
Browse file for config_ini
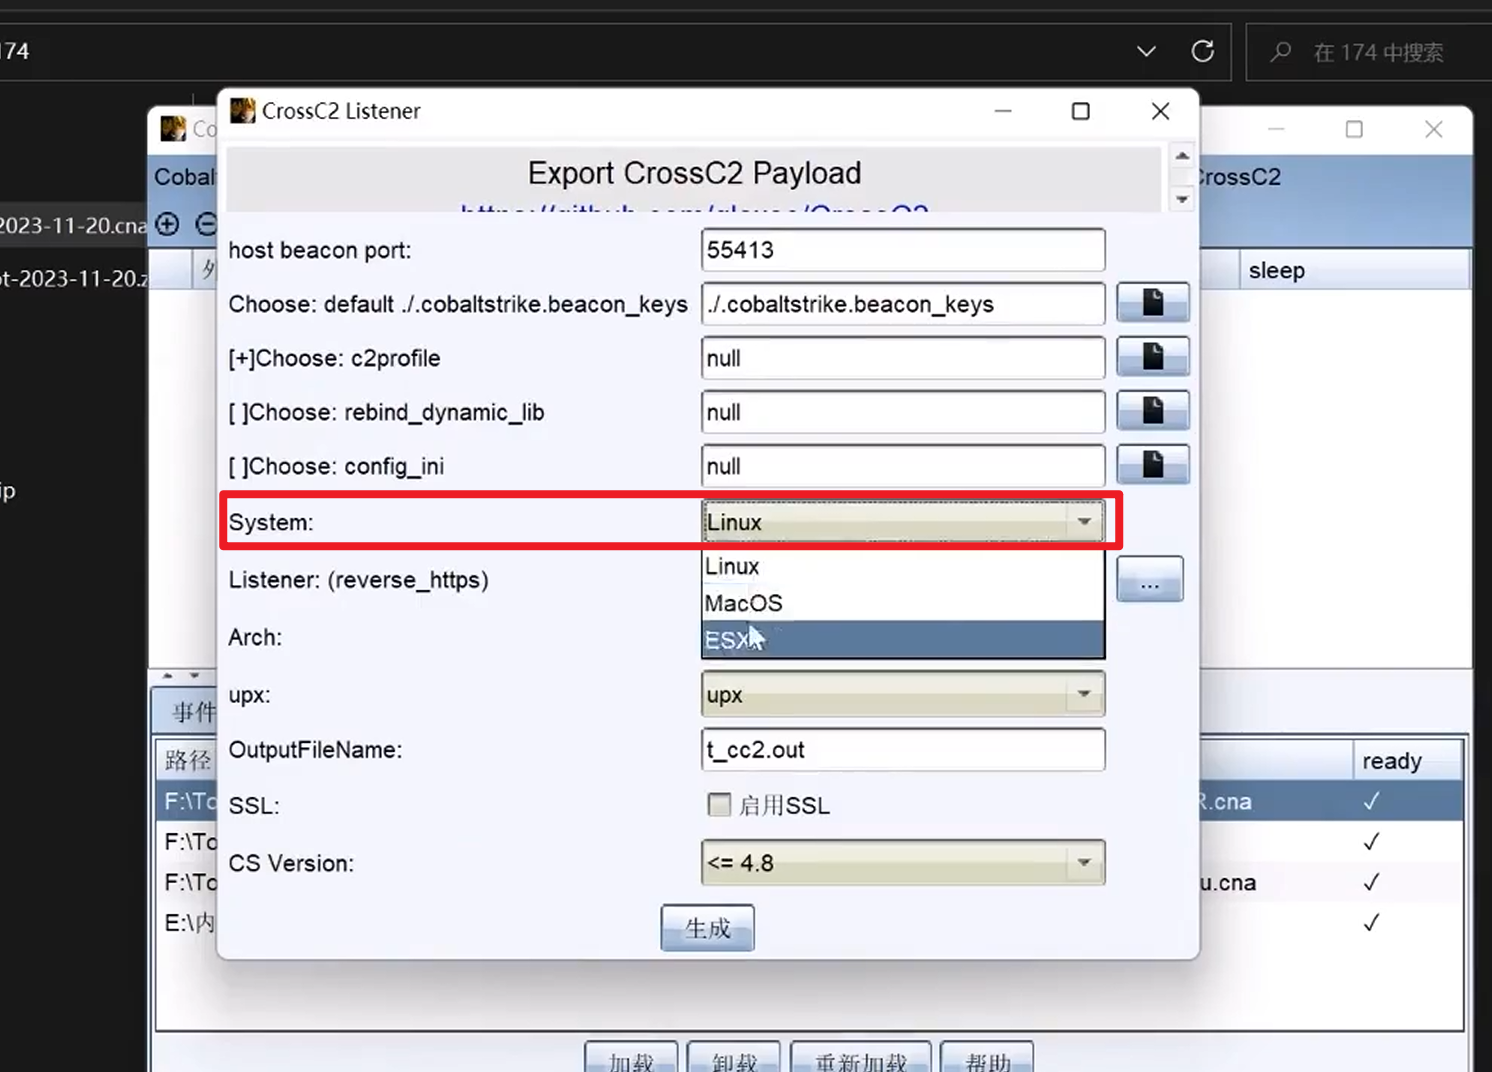coord(1153,465)
